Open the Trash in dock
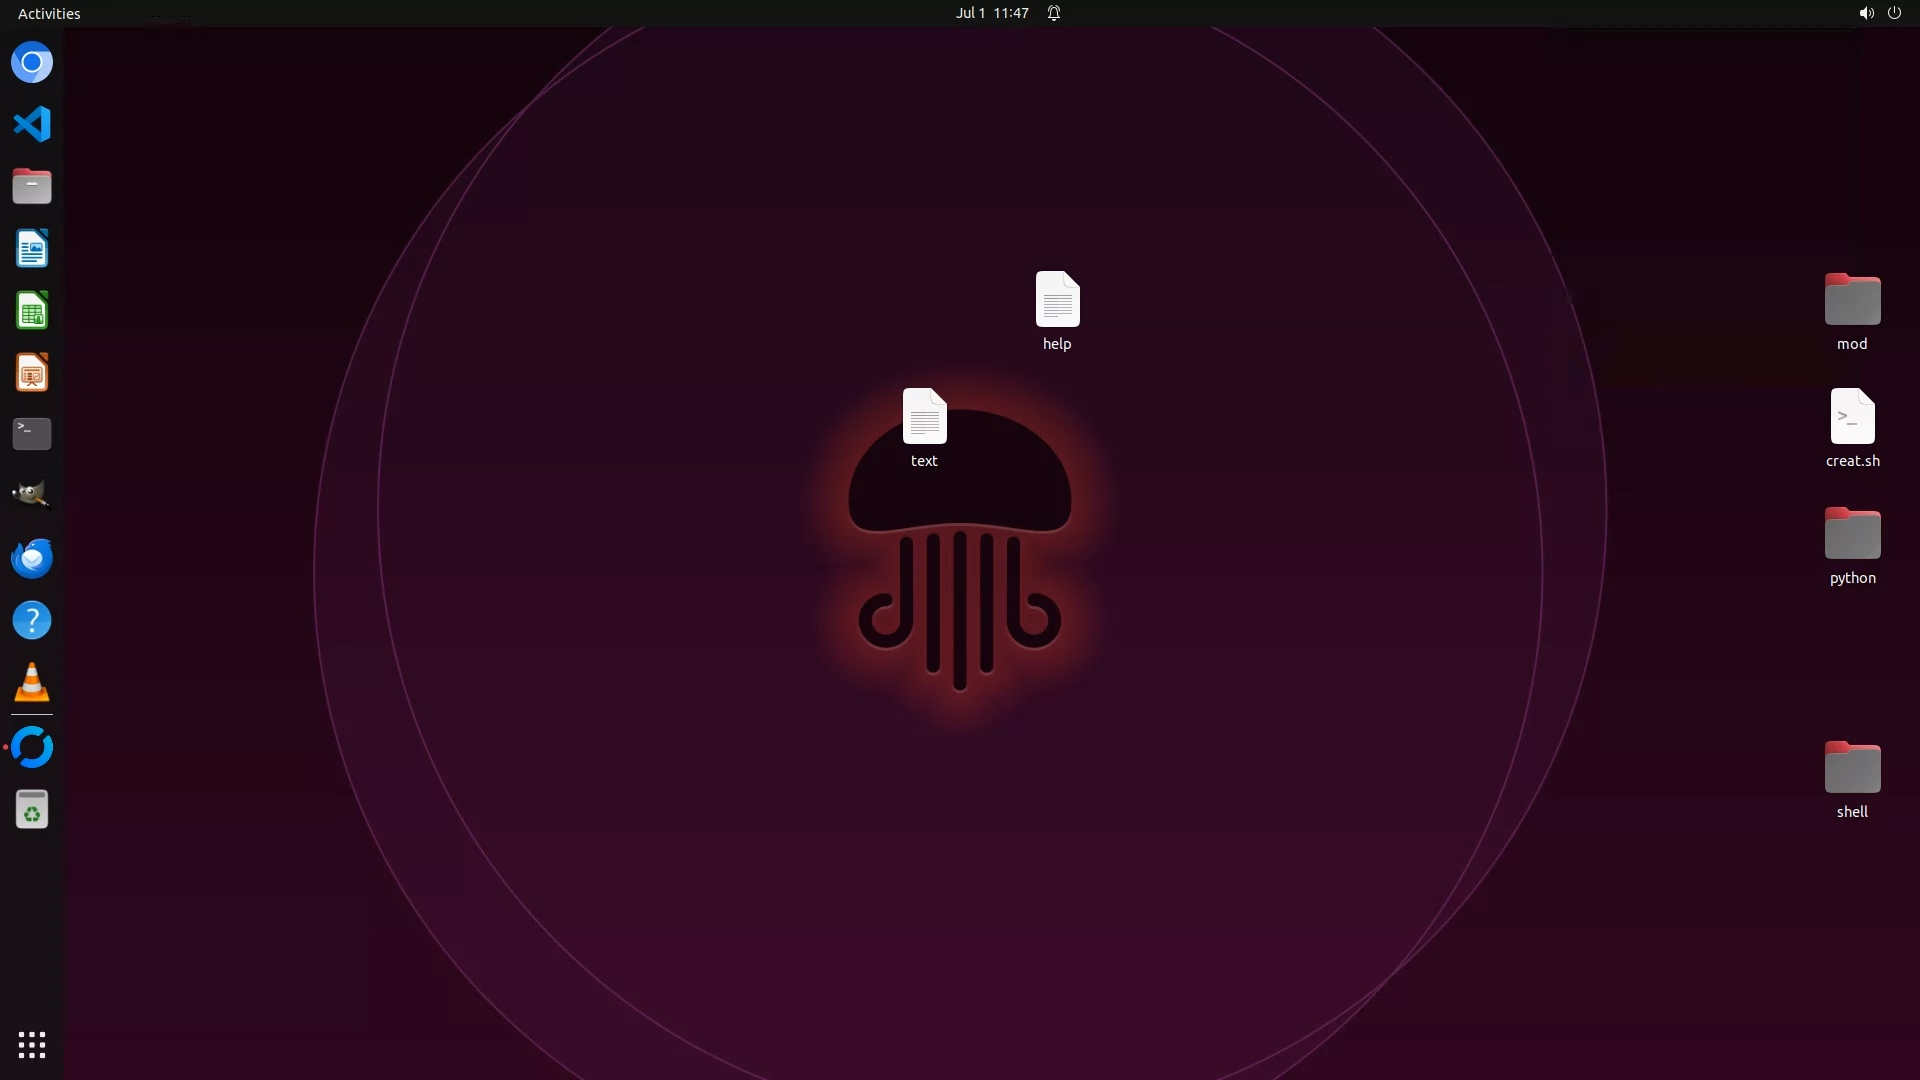The width and height of the screenshot is (1920, 1080). [x=32, y=810]
